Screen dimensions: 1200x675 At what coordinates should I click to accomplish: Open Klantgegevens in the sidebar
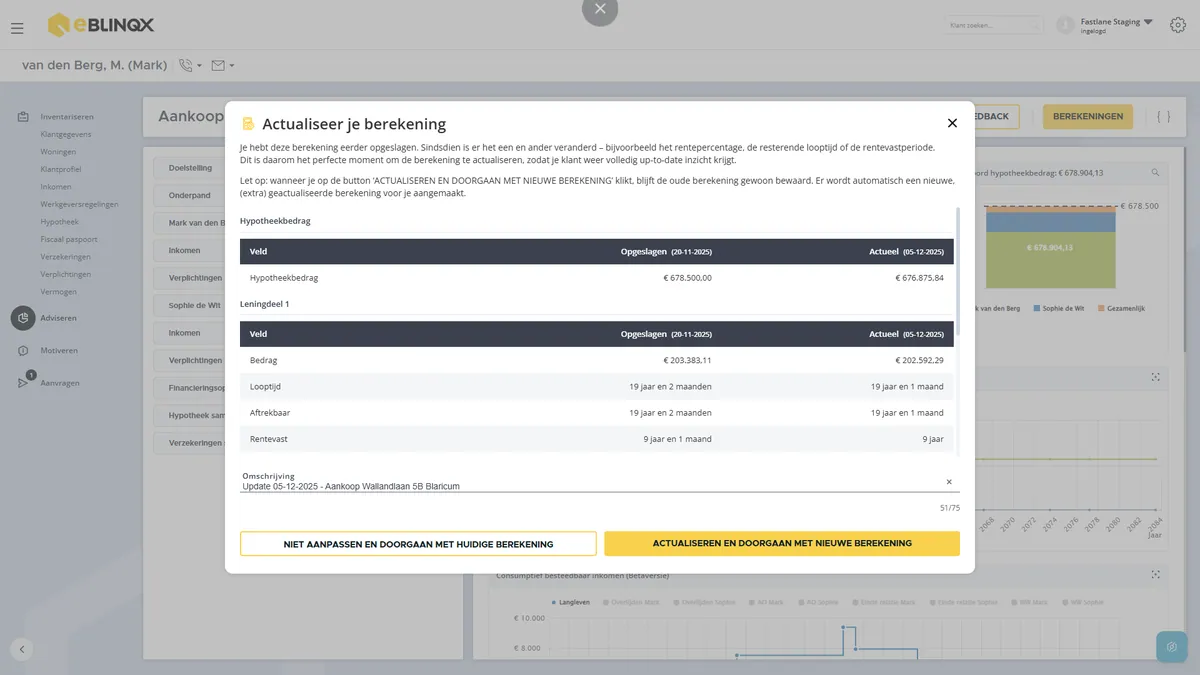click(66, 134)
